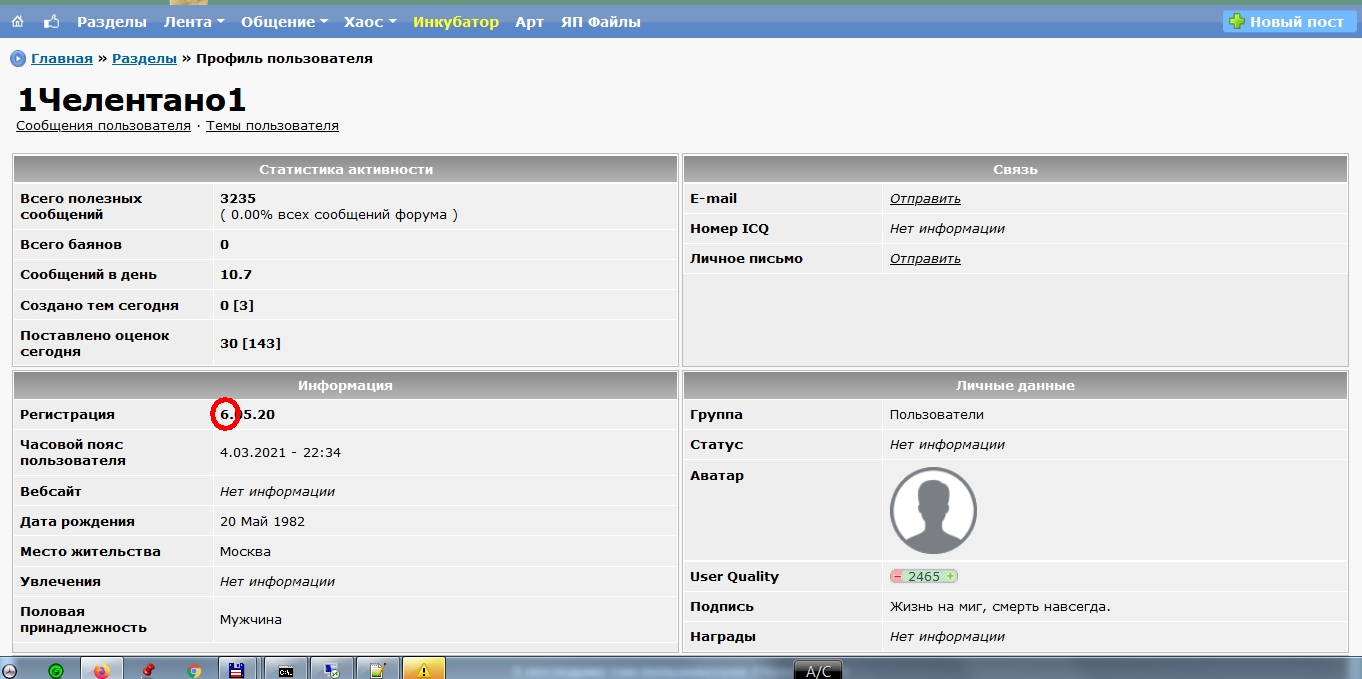
Task: Click the 2465 User Quality value
Action: tap(924, 577)
